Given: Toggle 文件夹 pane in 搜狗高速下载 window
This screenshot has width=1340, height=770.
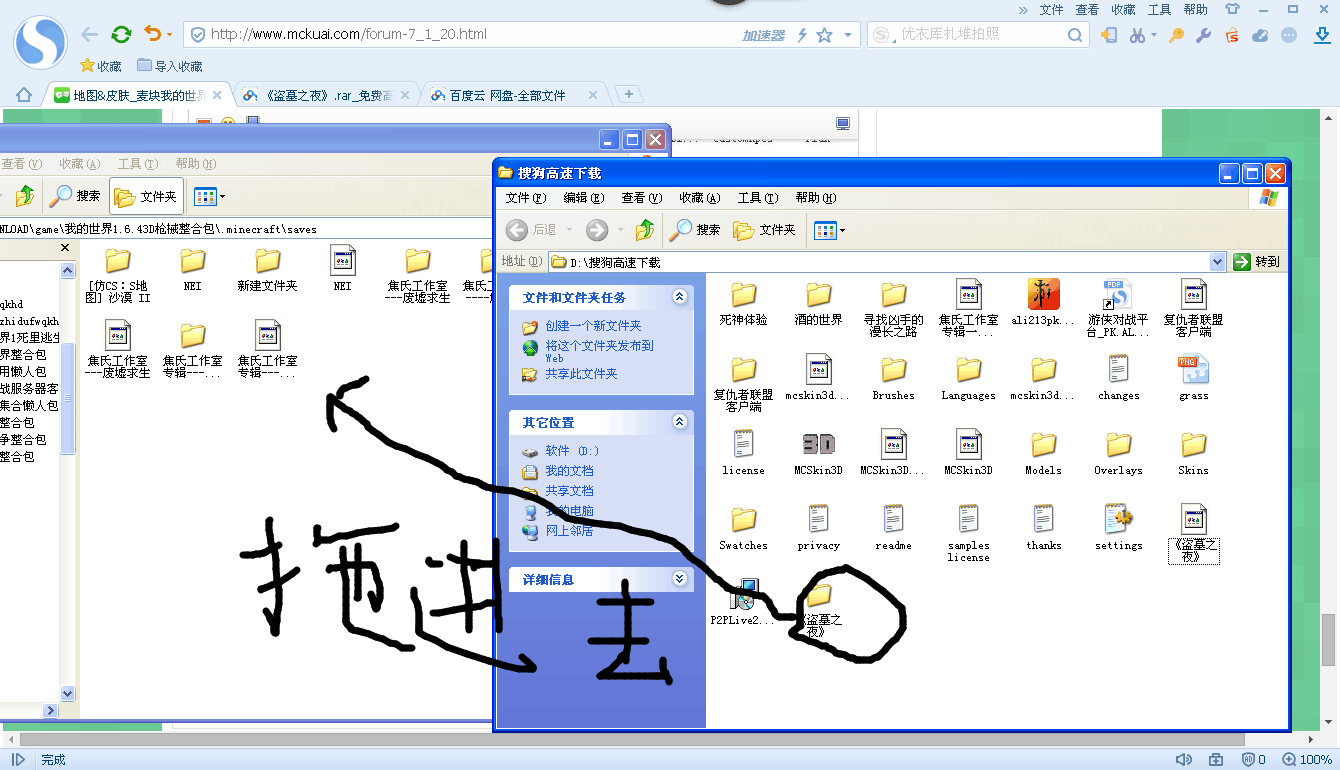Looking at the screenshot, I should [x=764, y=230].
